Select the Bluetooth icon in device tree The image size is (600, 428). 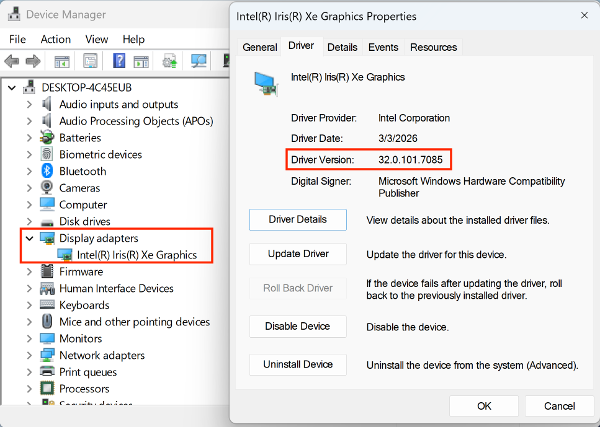tap(47, 171)
